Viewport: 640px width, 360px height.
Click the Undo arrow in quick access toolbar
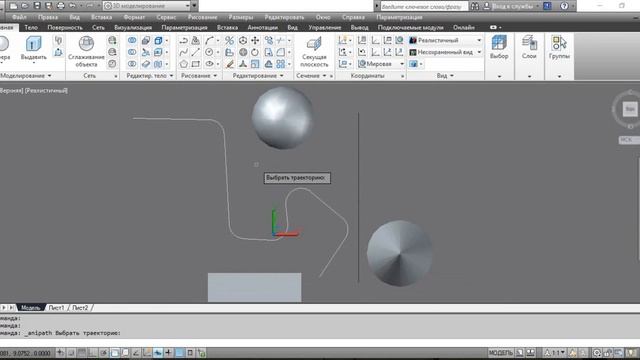point(73,6)
